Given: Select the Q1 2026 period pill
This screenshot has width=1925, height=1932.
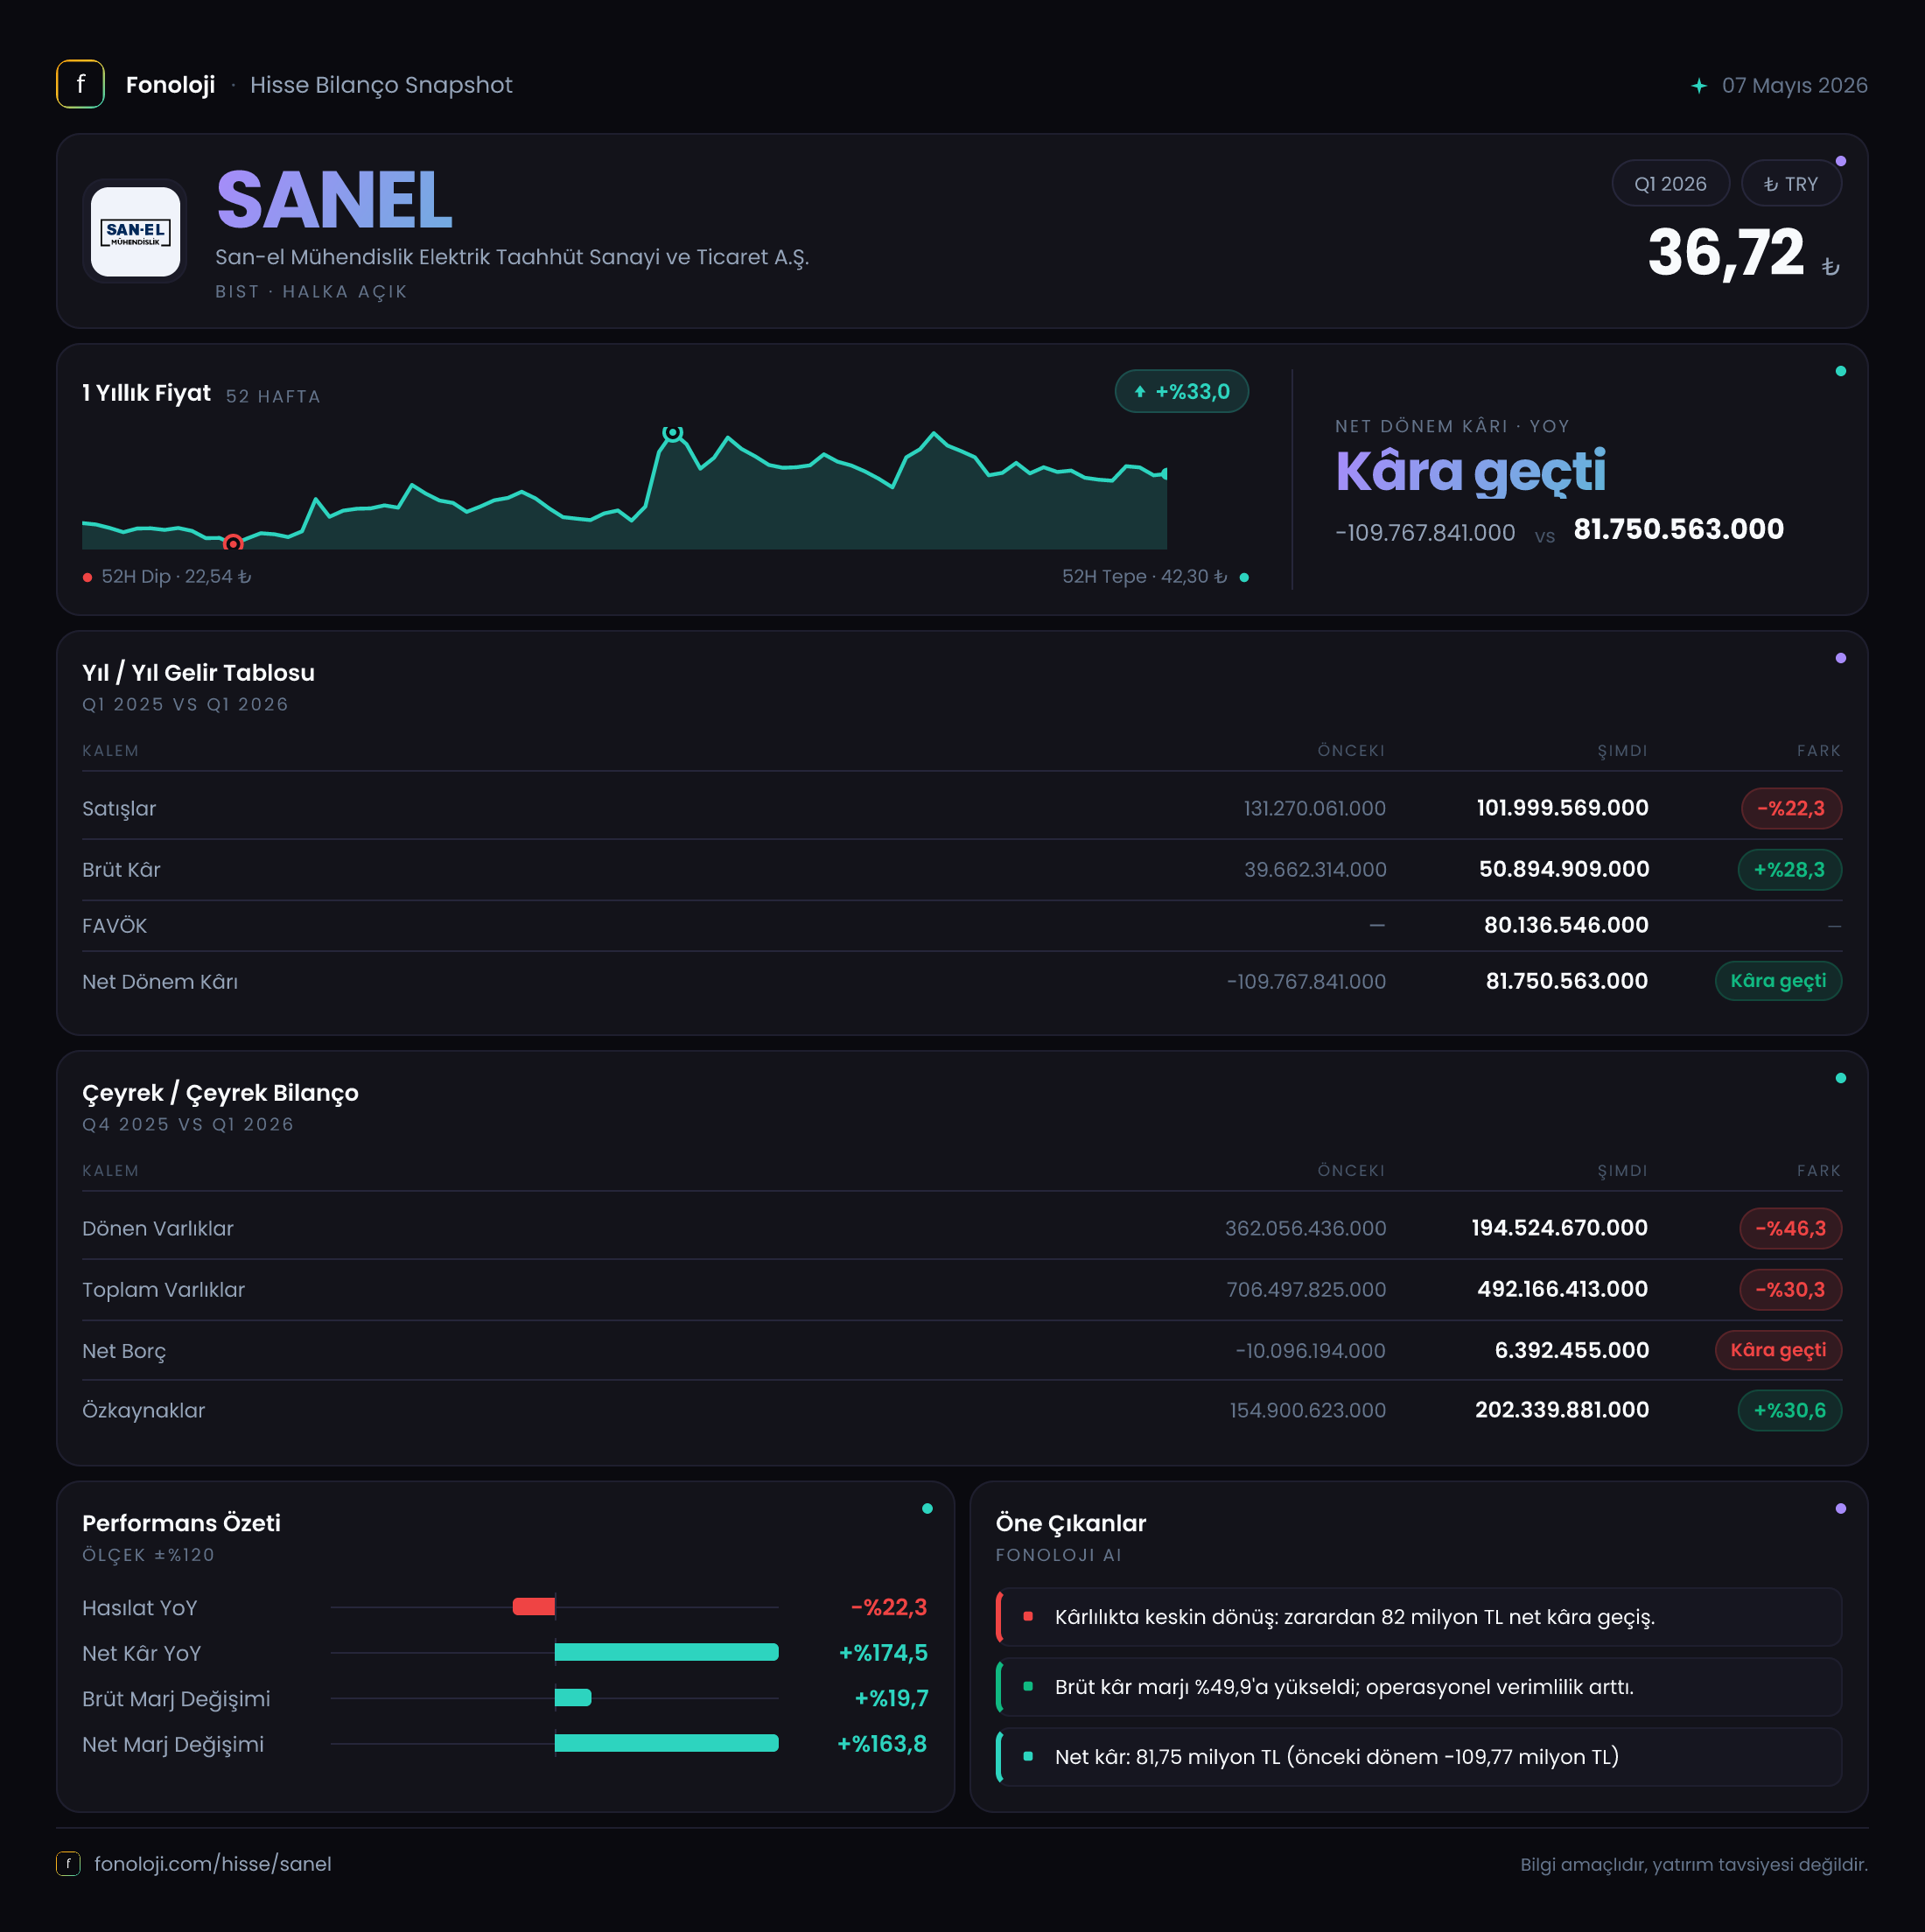Looking at the screenshot, I should pyautogui.click(x=1670, y=184).
